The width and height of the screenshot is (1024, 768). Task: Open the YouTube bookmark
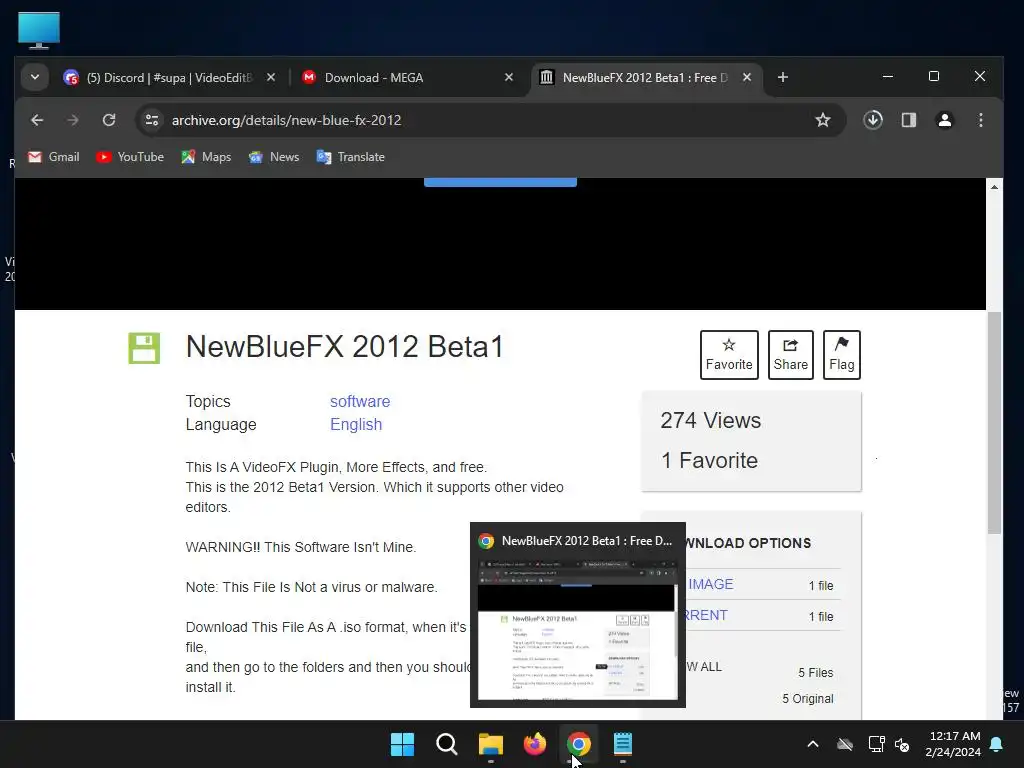pos(130,157)
